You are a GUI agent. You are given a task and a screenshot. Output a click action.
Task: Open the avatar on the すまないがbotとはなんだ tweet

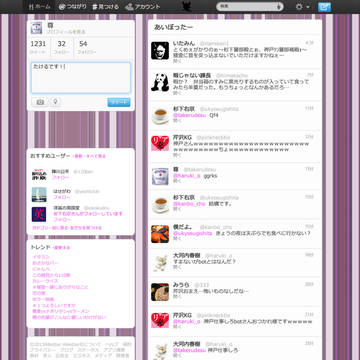tap(160, 263)
